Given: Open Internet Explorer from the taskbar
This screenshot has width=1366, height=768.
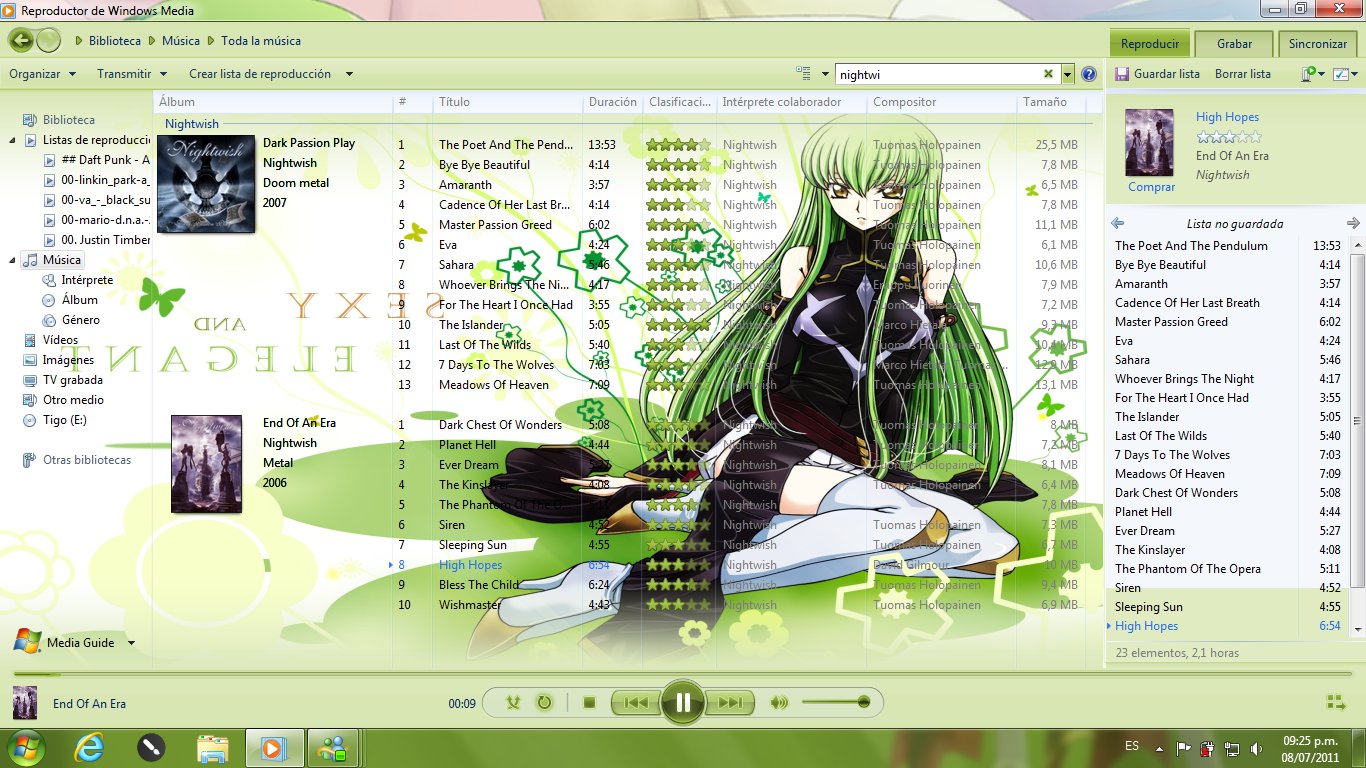Looking at the screenshot, I should pyautogui.click(x=88, y=747).
